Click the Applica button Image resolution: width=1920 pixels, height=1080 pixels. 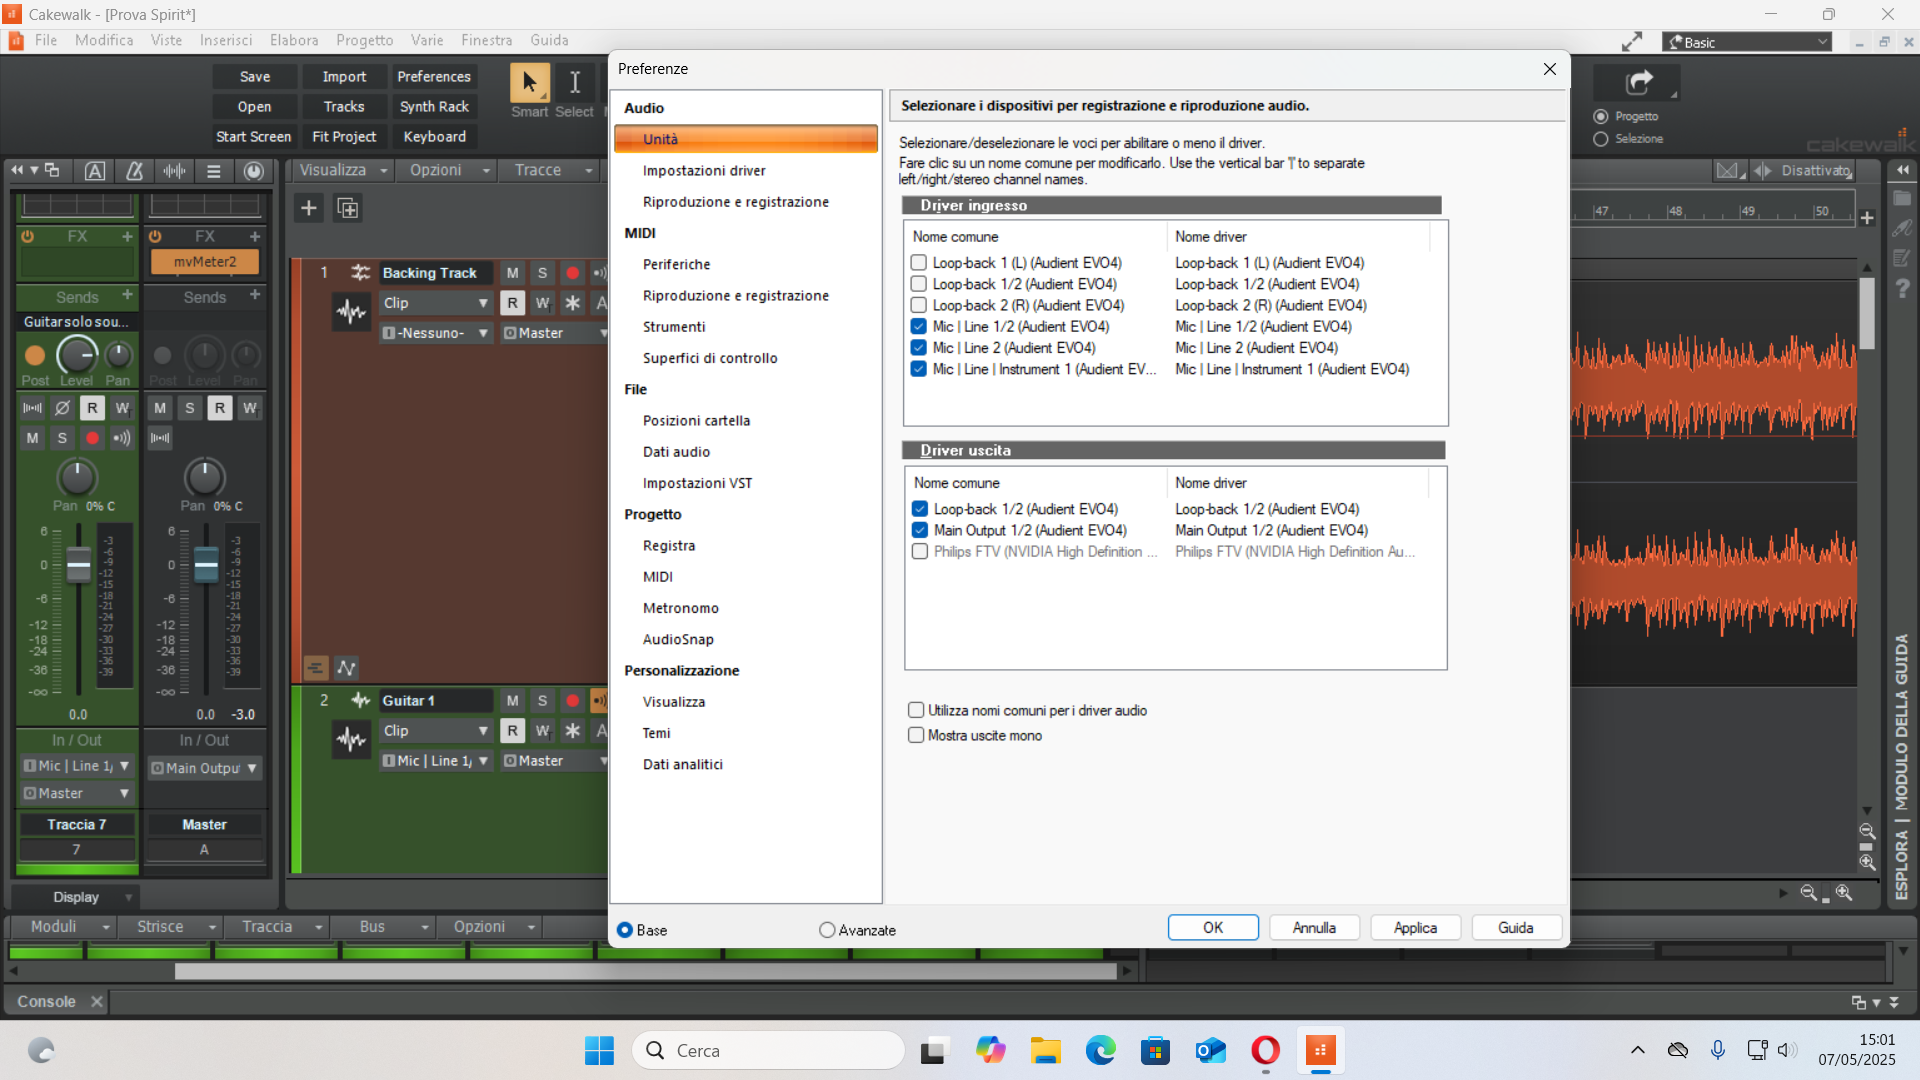1415,928
